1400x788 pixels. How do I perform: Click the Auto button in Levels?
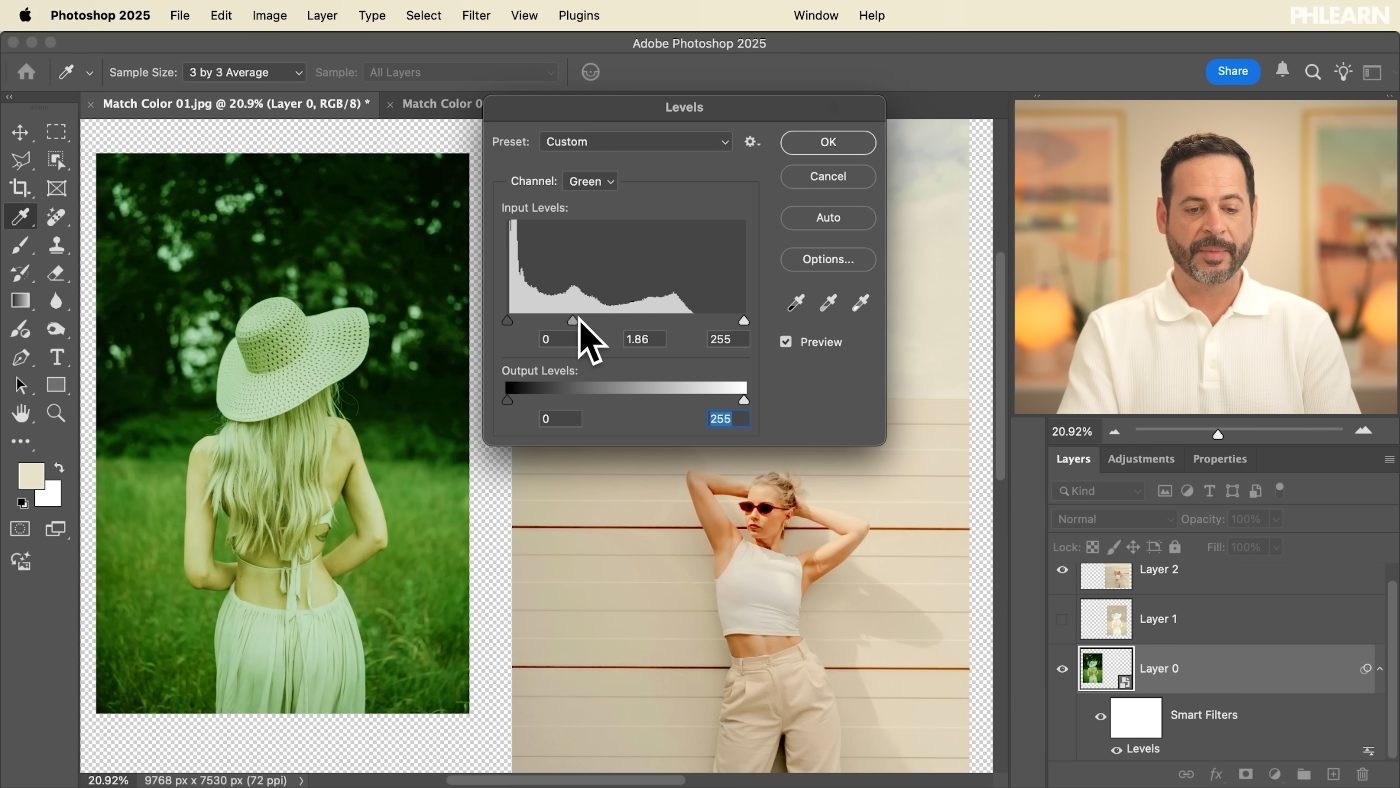[x=828, y=217]
